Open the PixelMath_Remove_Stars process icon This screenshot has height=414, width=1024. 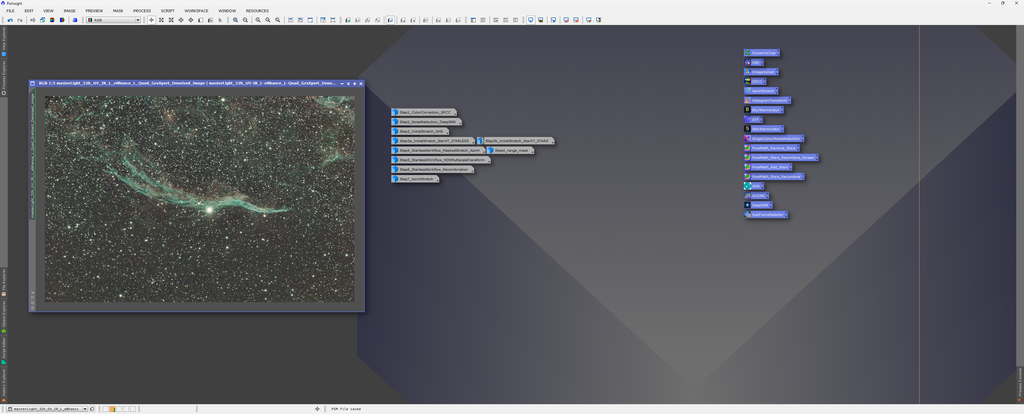(772, 148)
